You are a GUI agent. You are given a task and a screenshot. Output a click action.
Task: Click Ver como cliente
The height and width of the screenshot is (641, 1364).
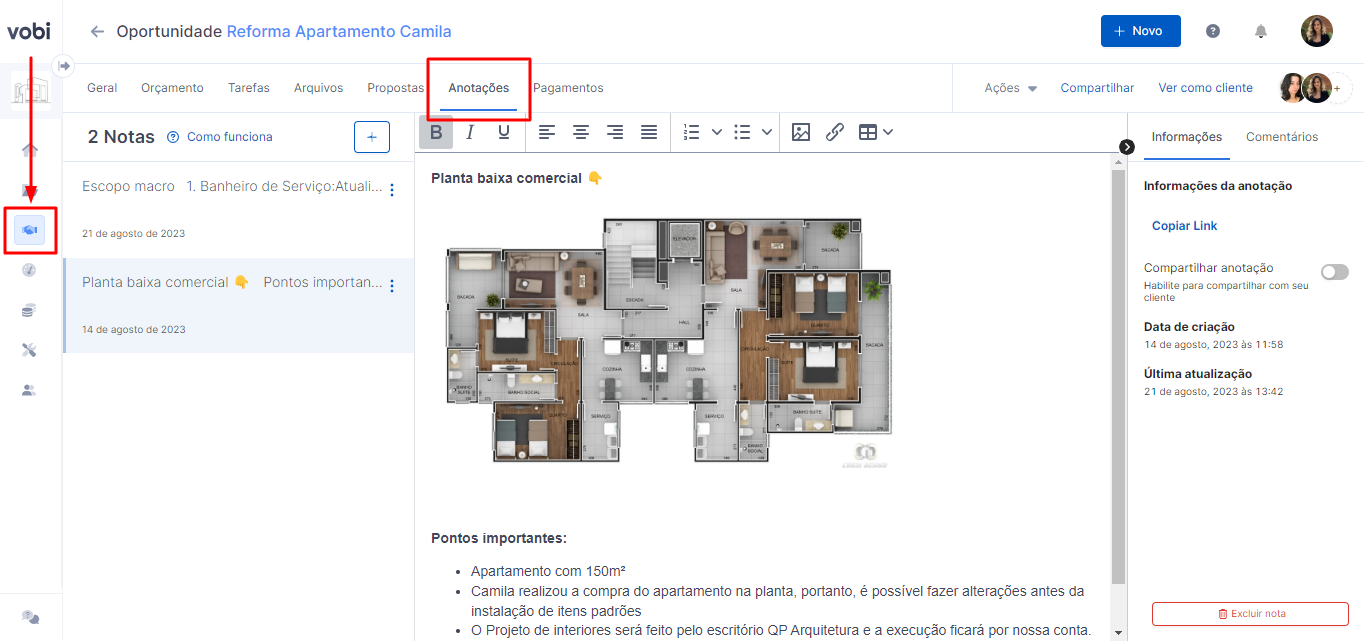tap(1205, 88)
